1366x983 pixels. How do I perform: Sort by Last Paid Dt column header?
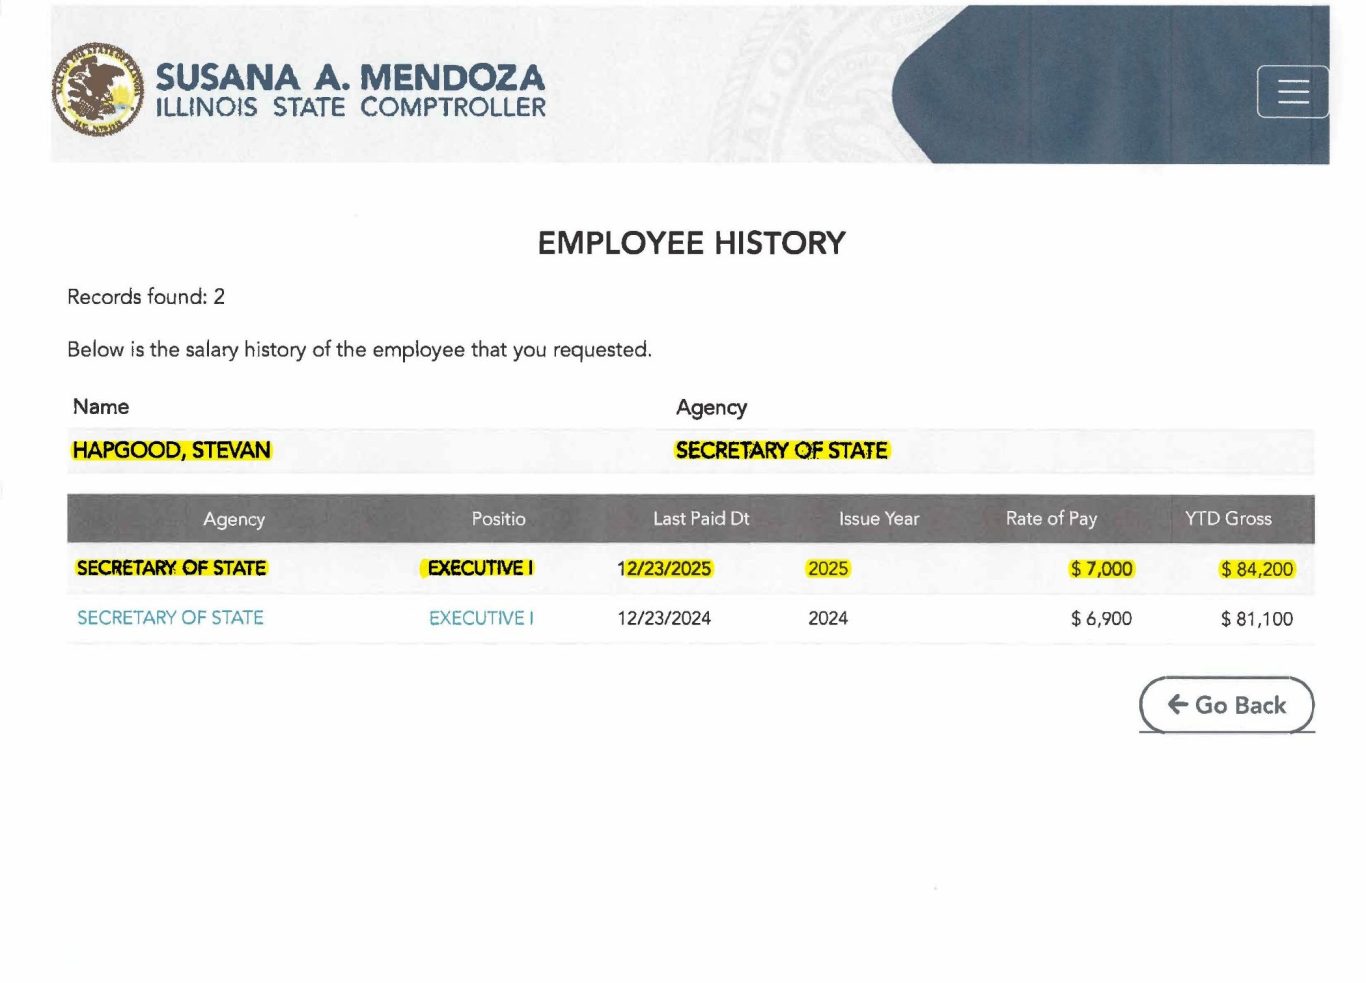coord(701,519)
